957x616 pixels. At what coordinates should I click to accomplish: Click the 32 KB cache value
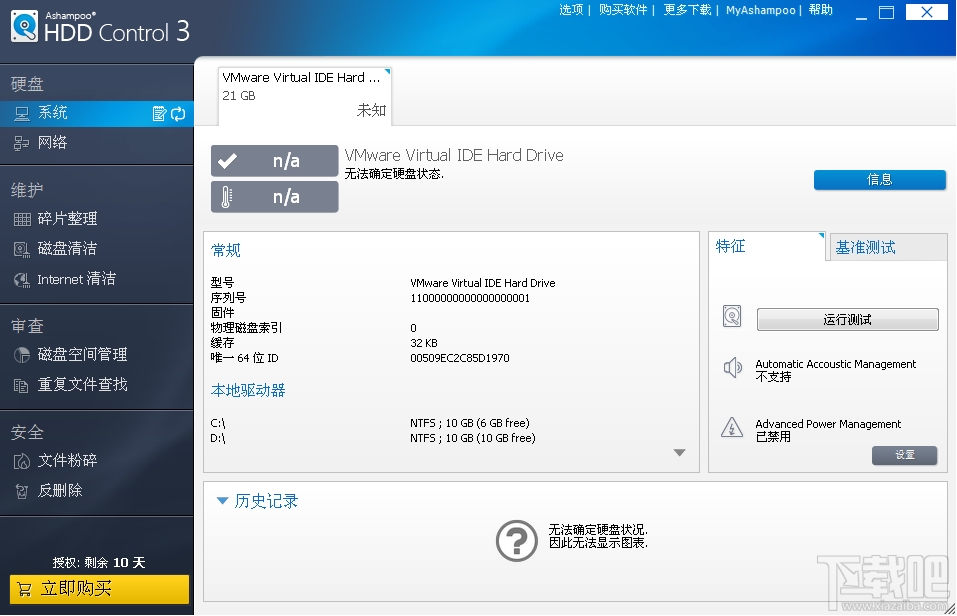(424, 343)
